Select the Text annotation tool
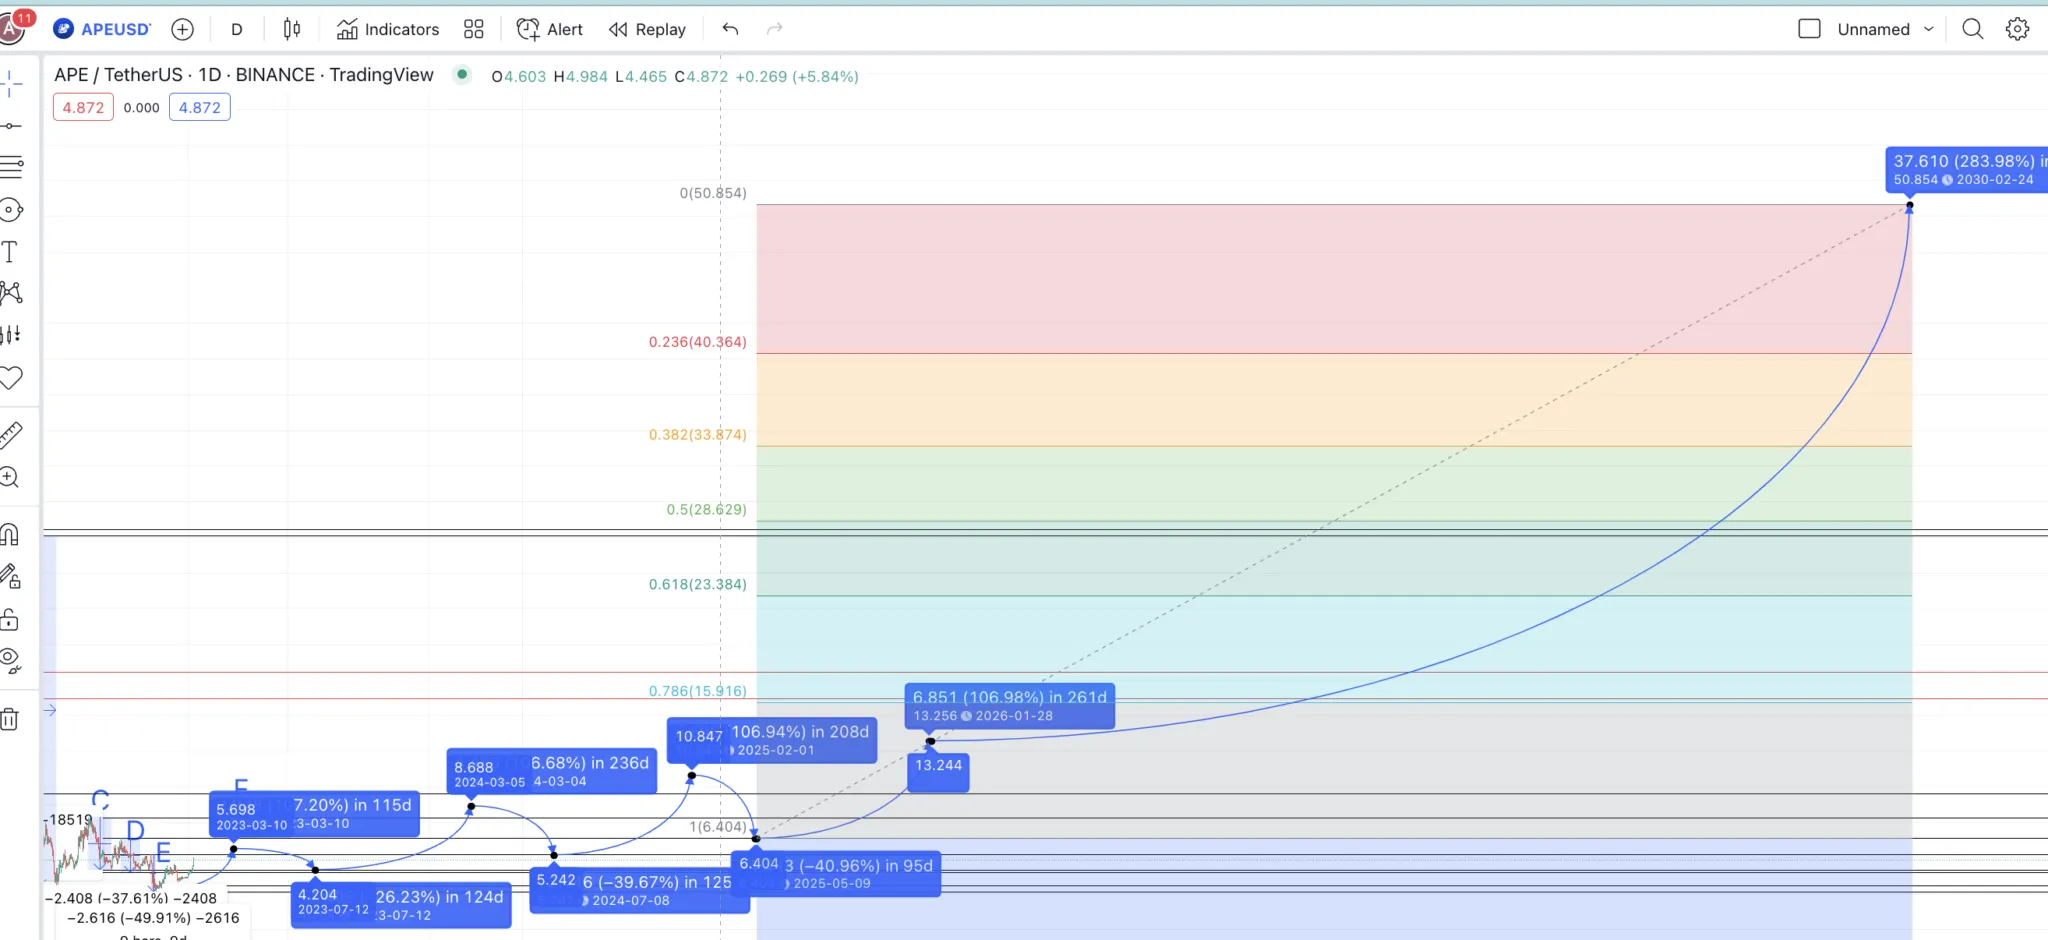This screenshot has width=2048, height=940. click(x=10, y=252)
